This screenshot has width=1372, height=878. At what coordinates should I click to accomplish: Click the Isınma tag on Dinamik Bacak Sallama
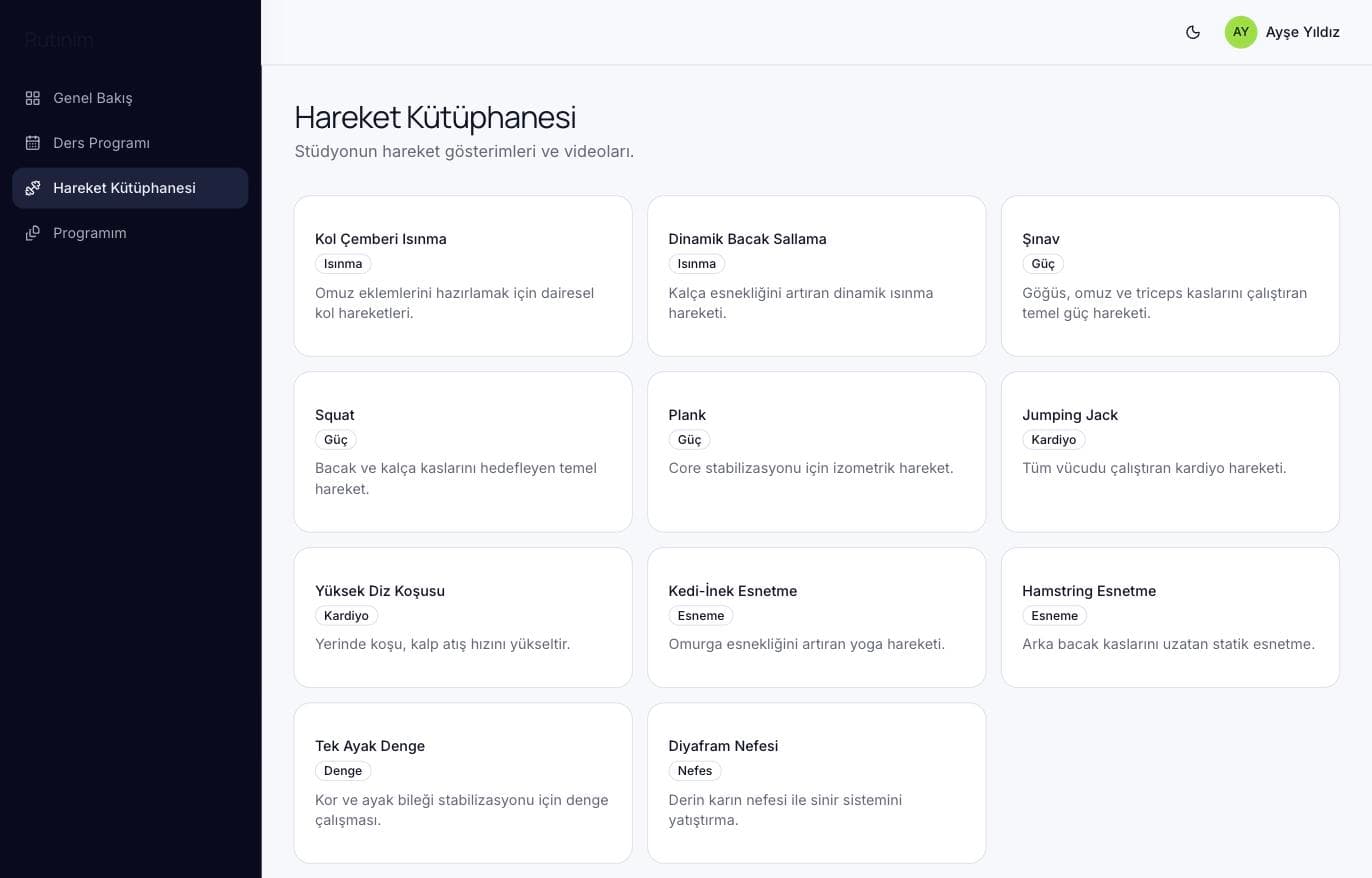696,264
